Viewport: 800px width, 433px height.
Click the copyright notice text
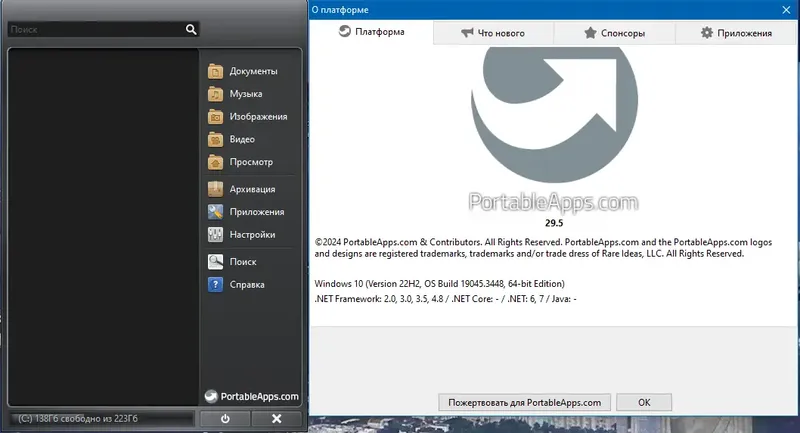point(543,248)
